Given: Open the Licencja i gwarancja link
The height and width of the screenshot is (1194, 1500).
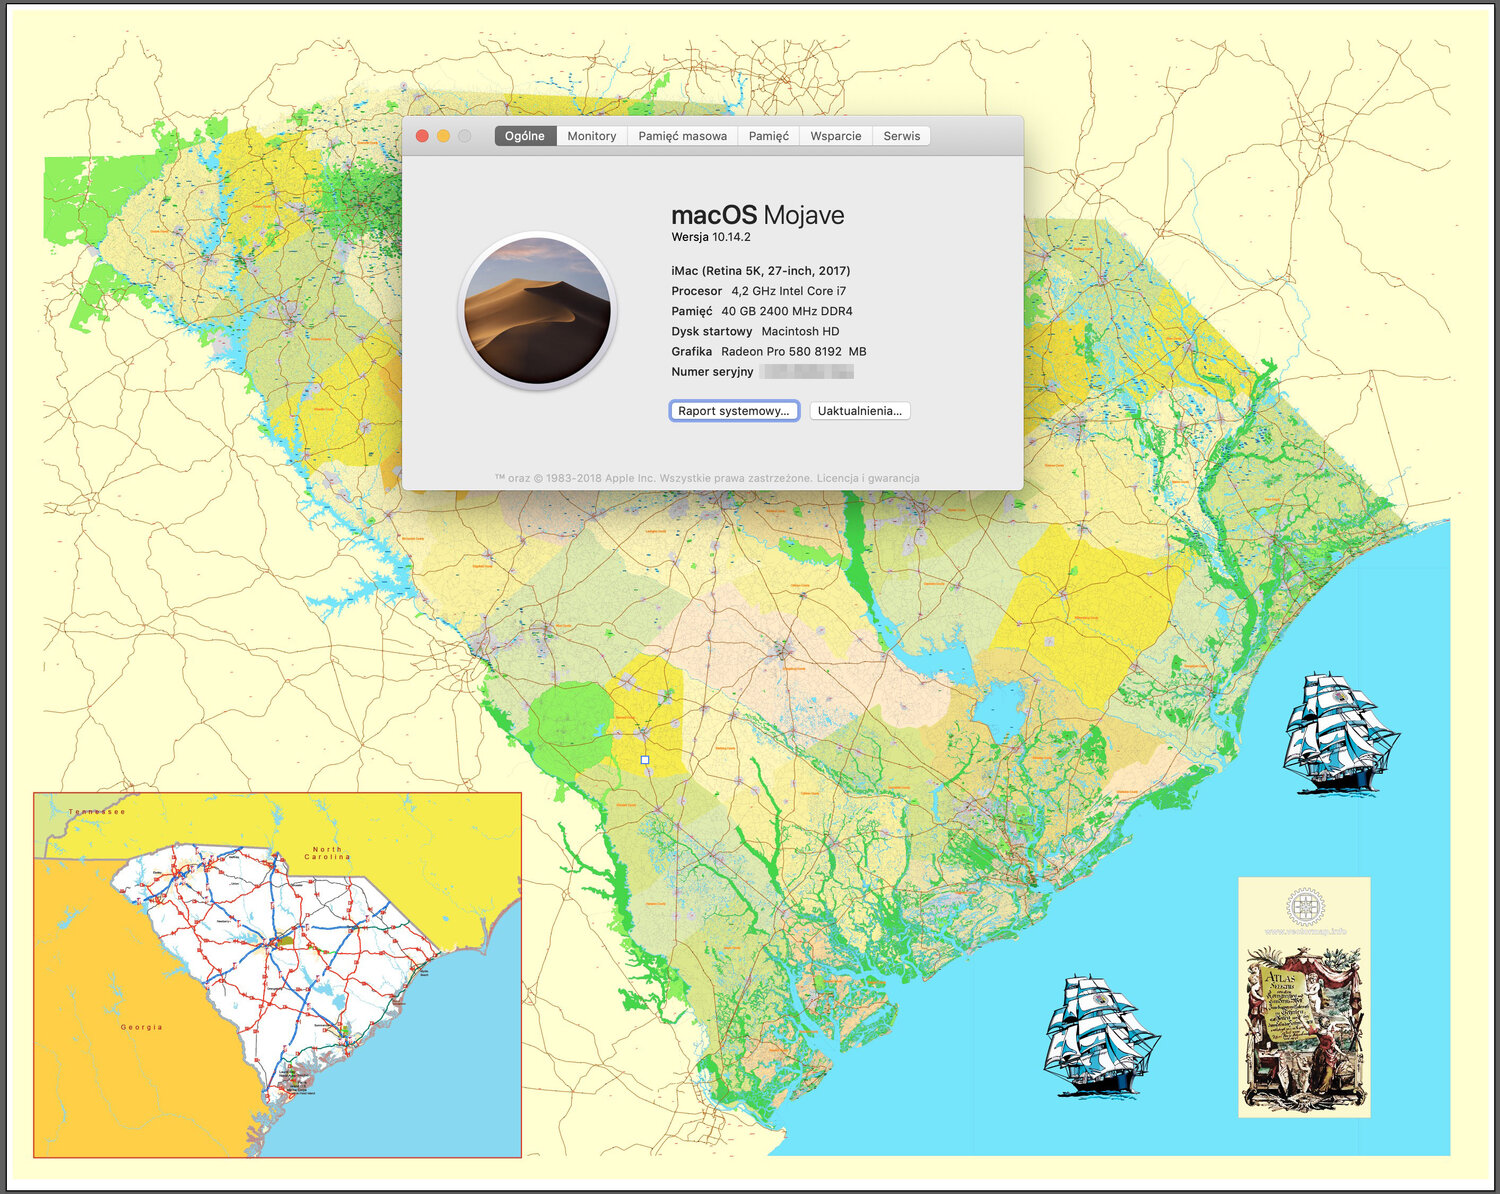Looking at the screenshot, I should click(x=868, y=478).
